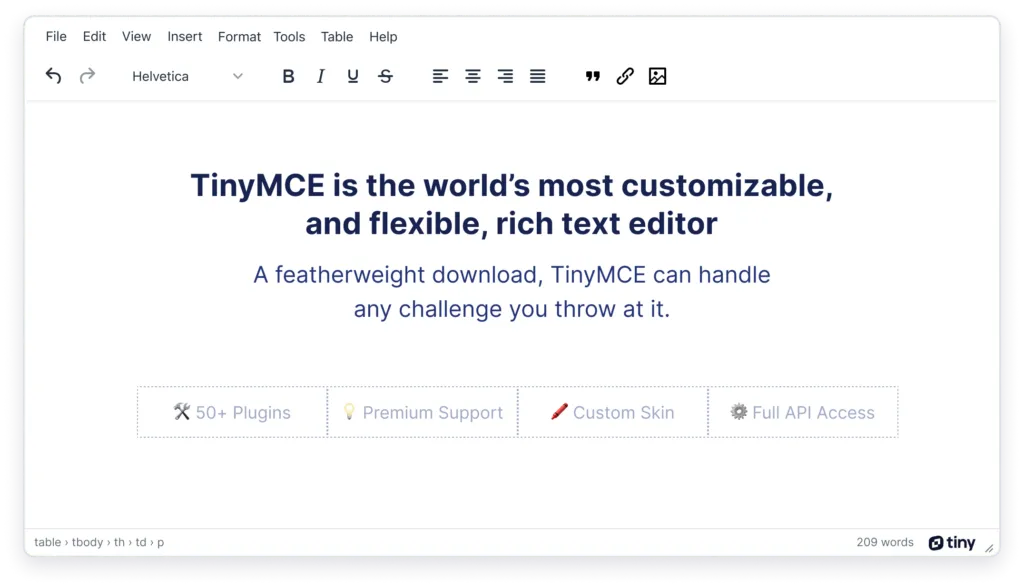Insert an image using the image icon
Screen dimensions: 1024x588
657,76
